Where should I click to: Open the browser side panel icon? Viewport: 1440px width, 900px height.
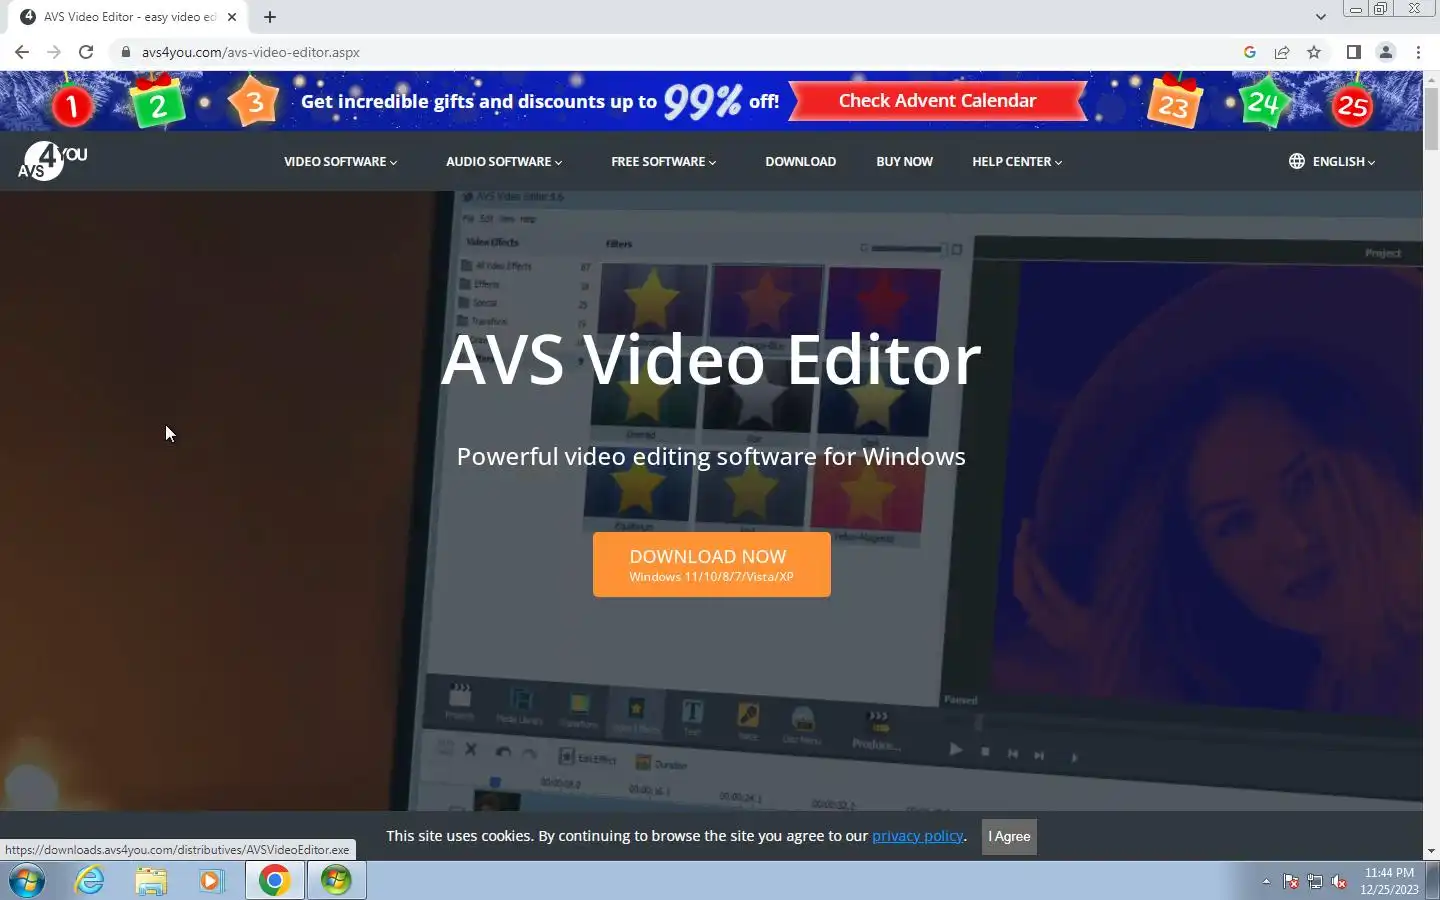(x=1354, y=52)
